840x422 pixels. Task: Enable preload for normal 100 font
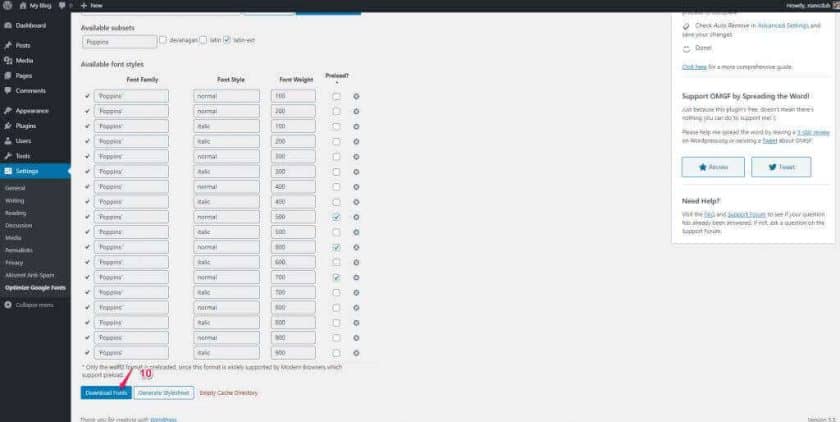tap(336, 96)
